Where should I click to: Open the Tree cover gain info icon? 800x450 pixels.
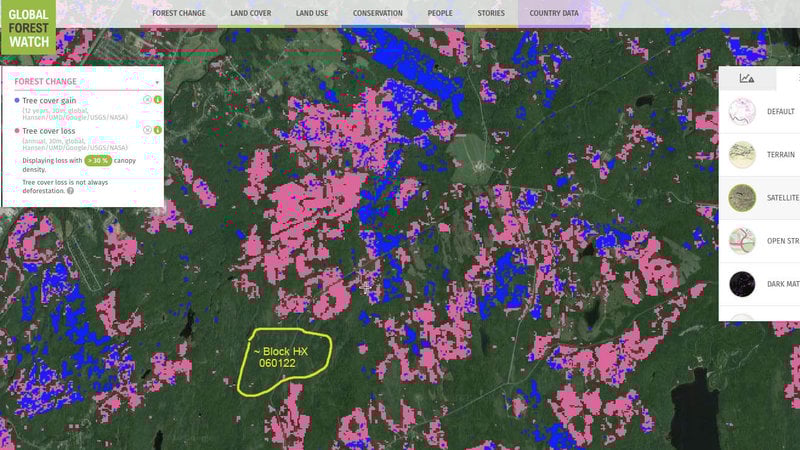158,100
